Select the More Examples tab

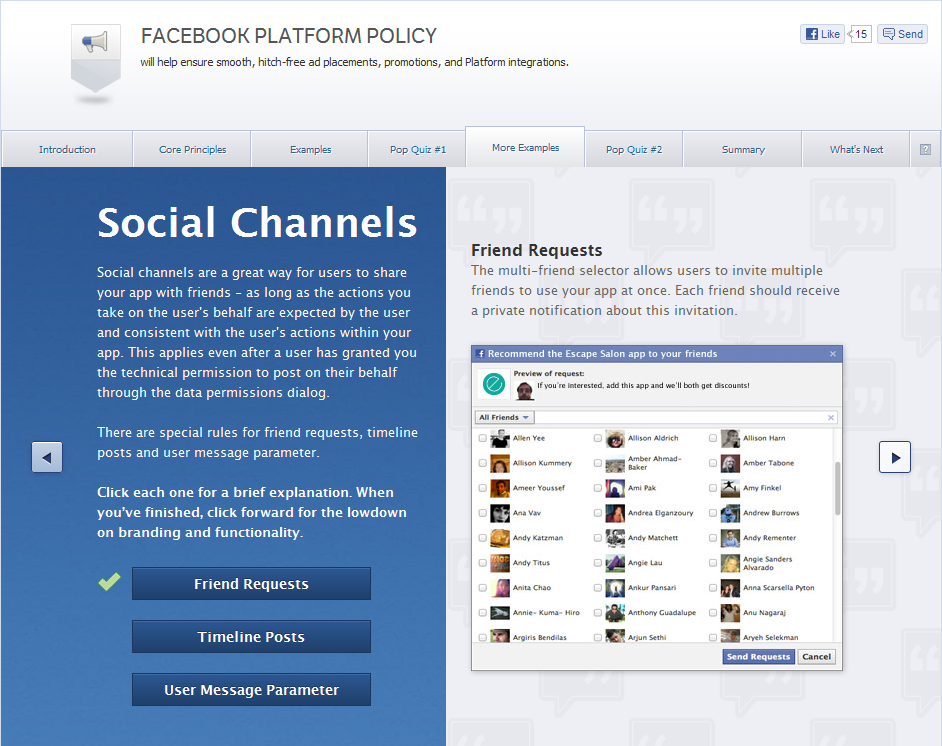point(525,147)
